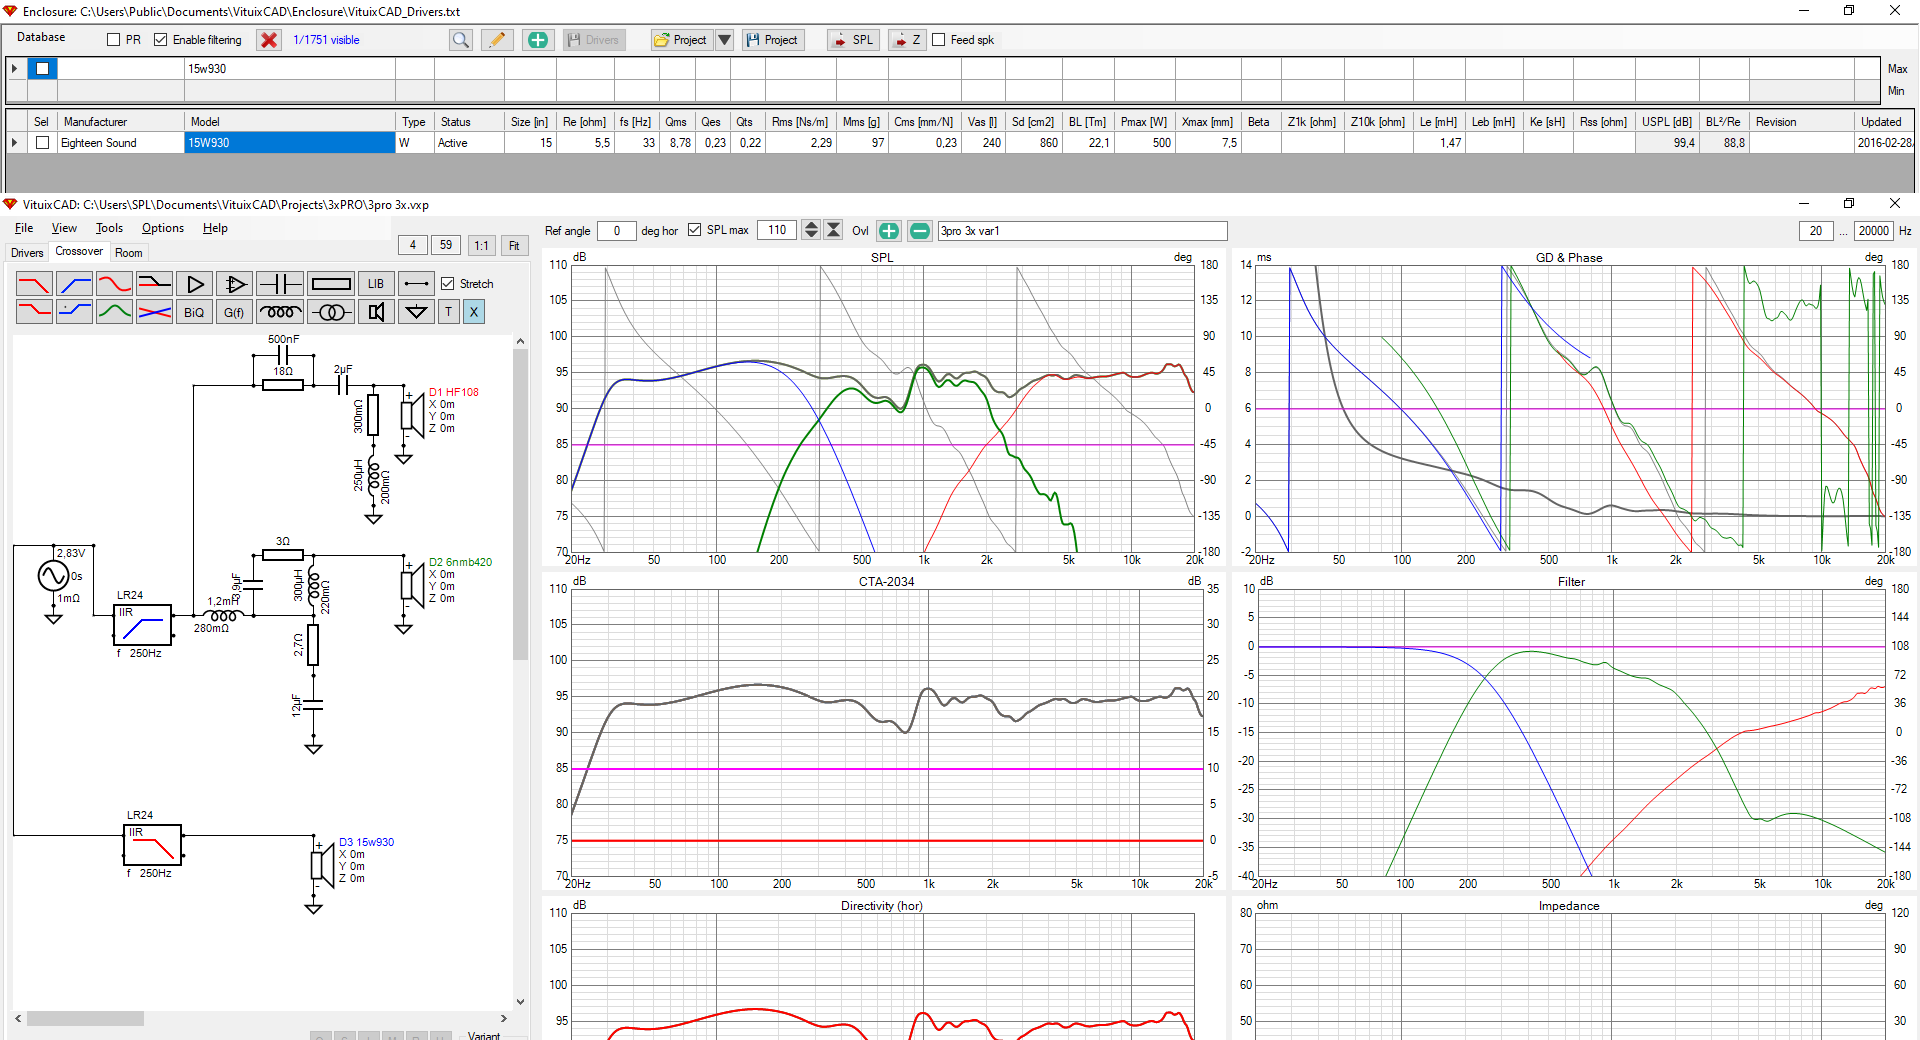Switch to the Room tab
Image resolution: width=1920 pixels, height=1040 pixels.
click(129, 253)
